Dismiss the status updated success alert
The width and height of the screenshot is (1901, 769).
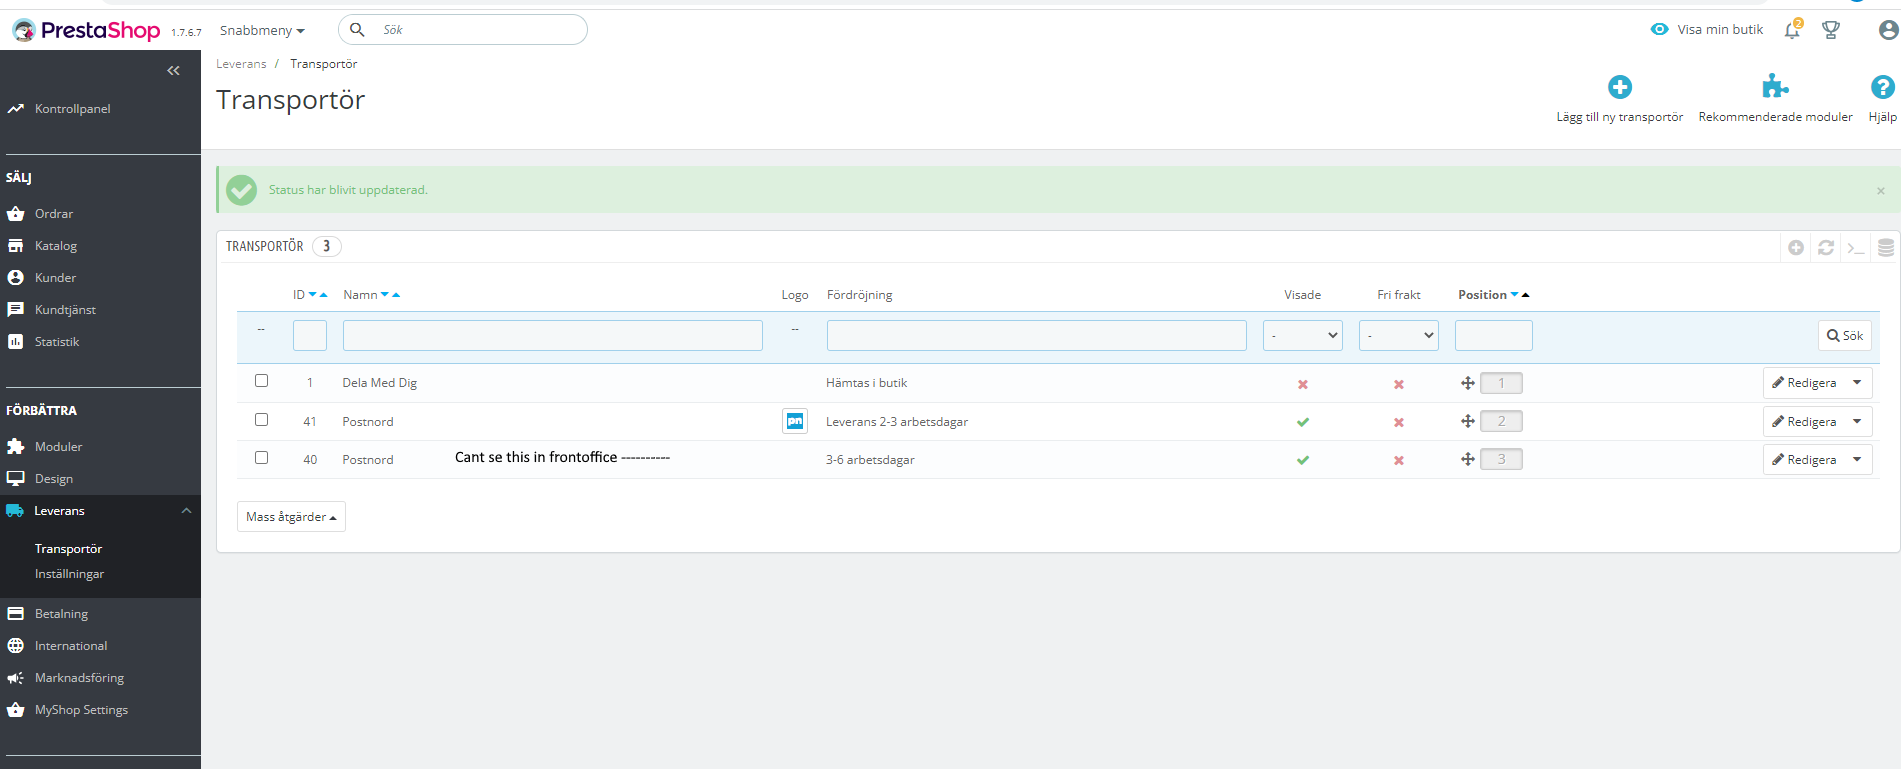click(x=1880, y=190)
